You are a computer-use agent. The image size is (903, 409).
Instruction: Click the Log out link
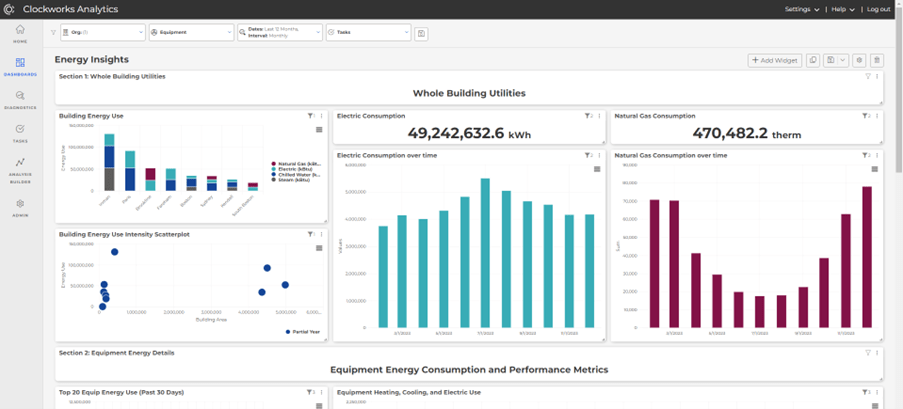pyautogui.click(x=878, y=9)
